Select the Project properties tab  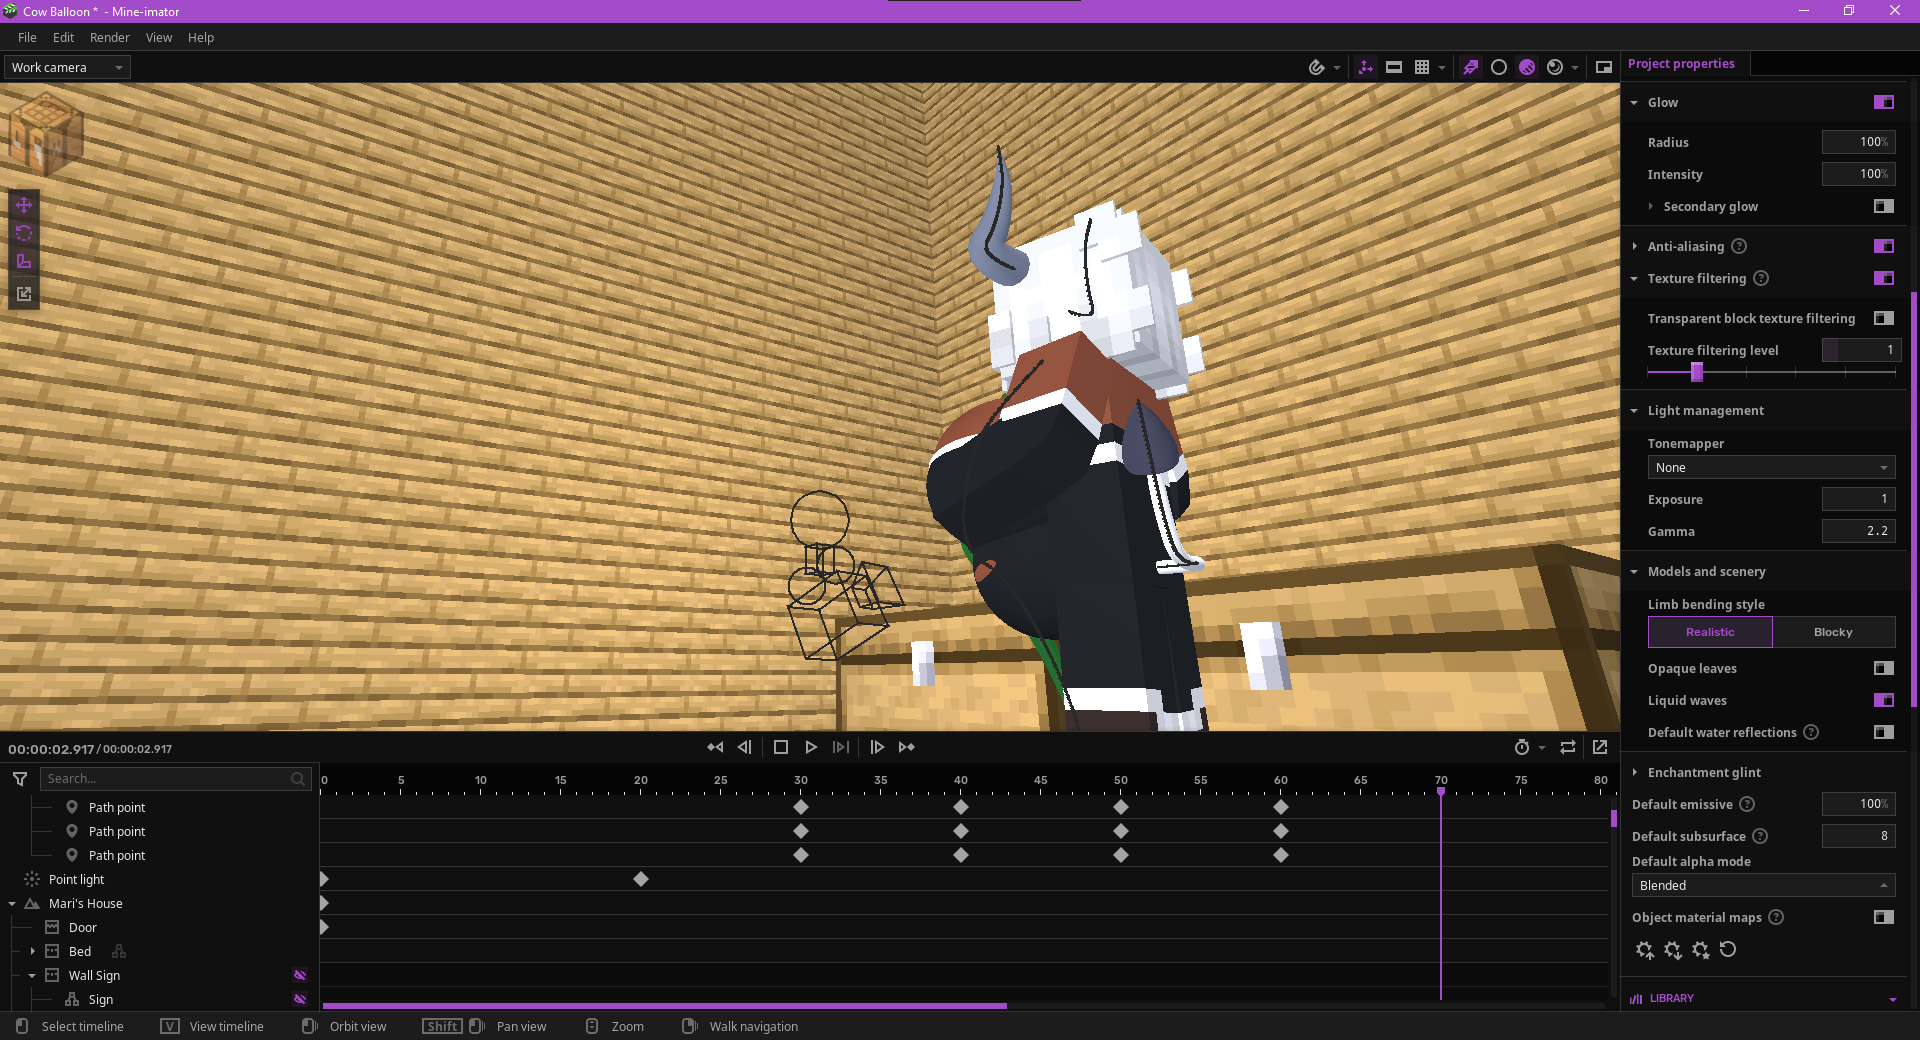click(1681, 63)
